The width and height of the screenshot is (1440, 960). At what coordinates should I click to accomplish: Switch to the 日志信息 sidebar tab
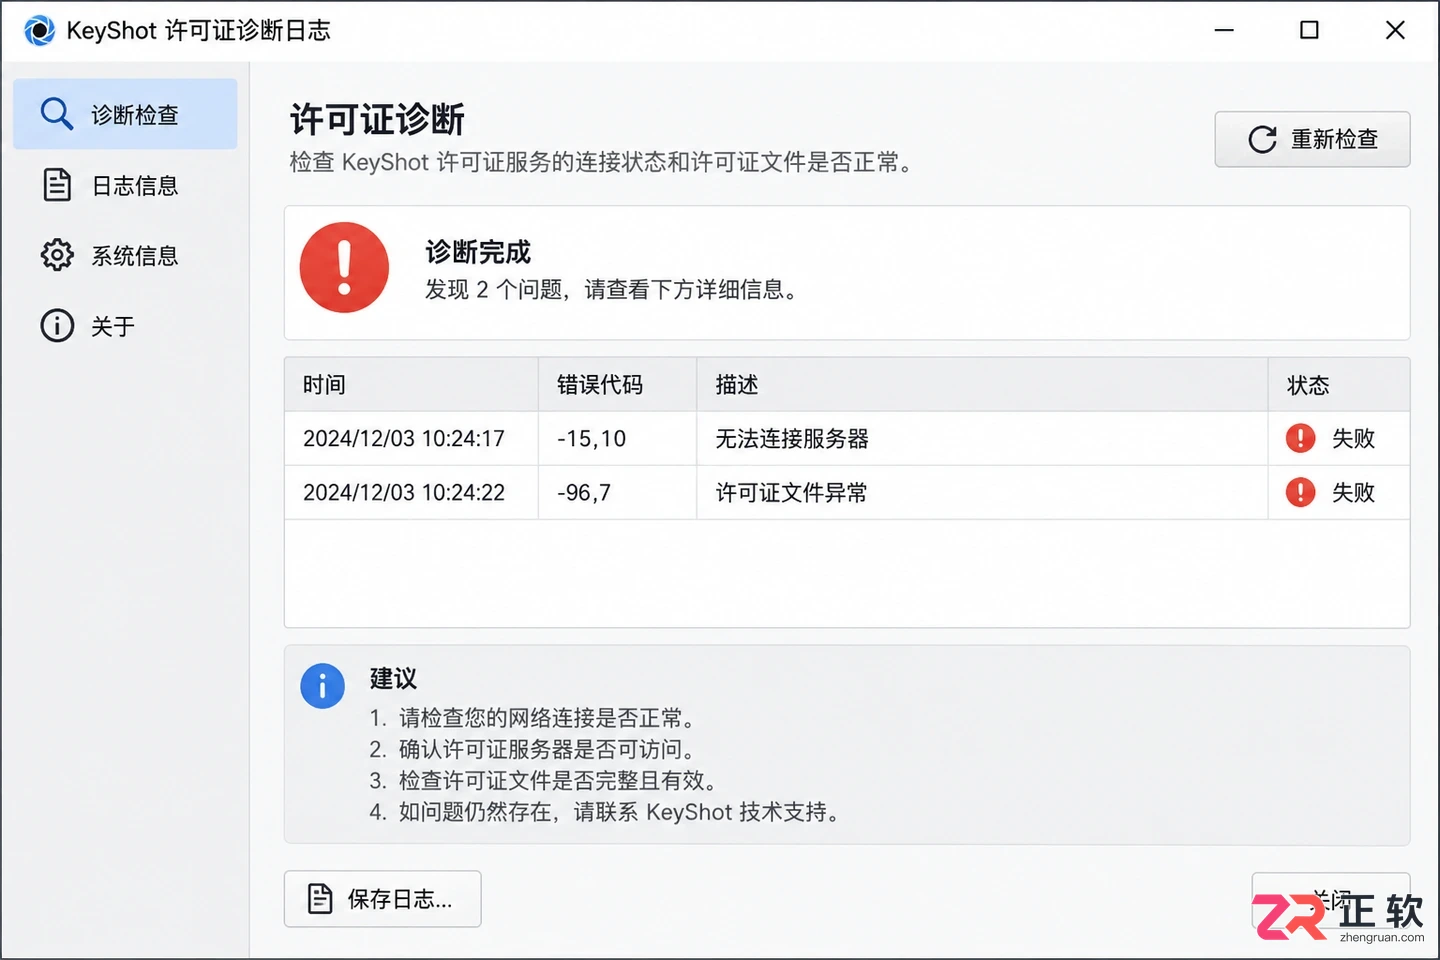[x=125, y=185]
